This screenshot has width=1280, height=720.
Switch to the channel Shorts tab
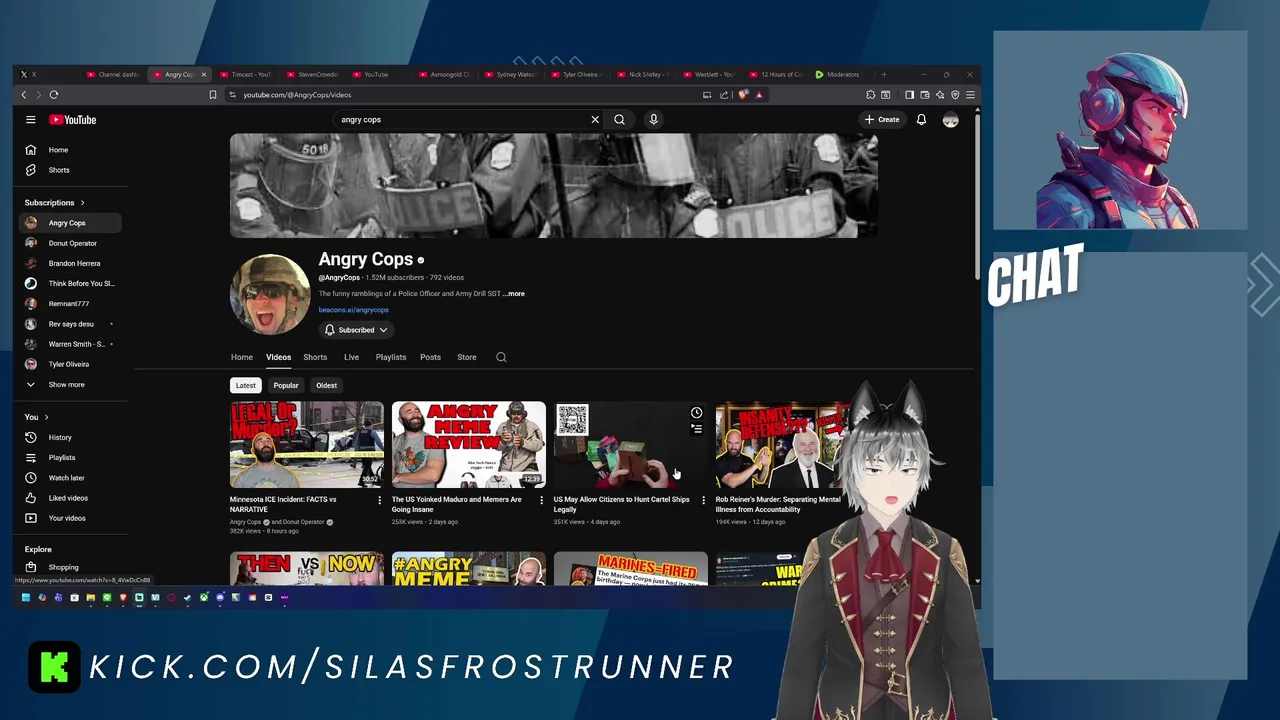315,357
